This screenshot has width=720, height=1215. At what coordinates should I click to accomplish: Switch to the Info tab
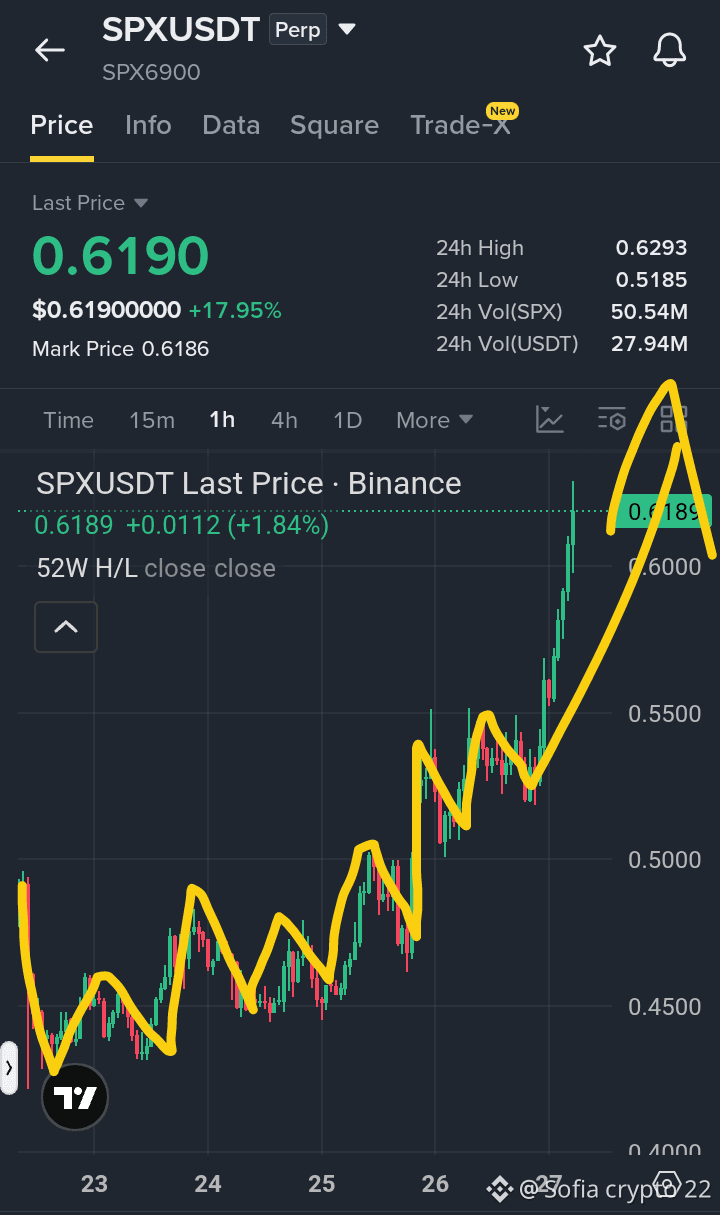coord(148,125)
